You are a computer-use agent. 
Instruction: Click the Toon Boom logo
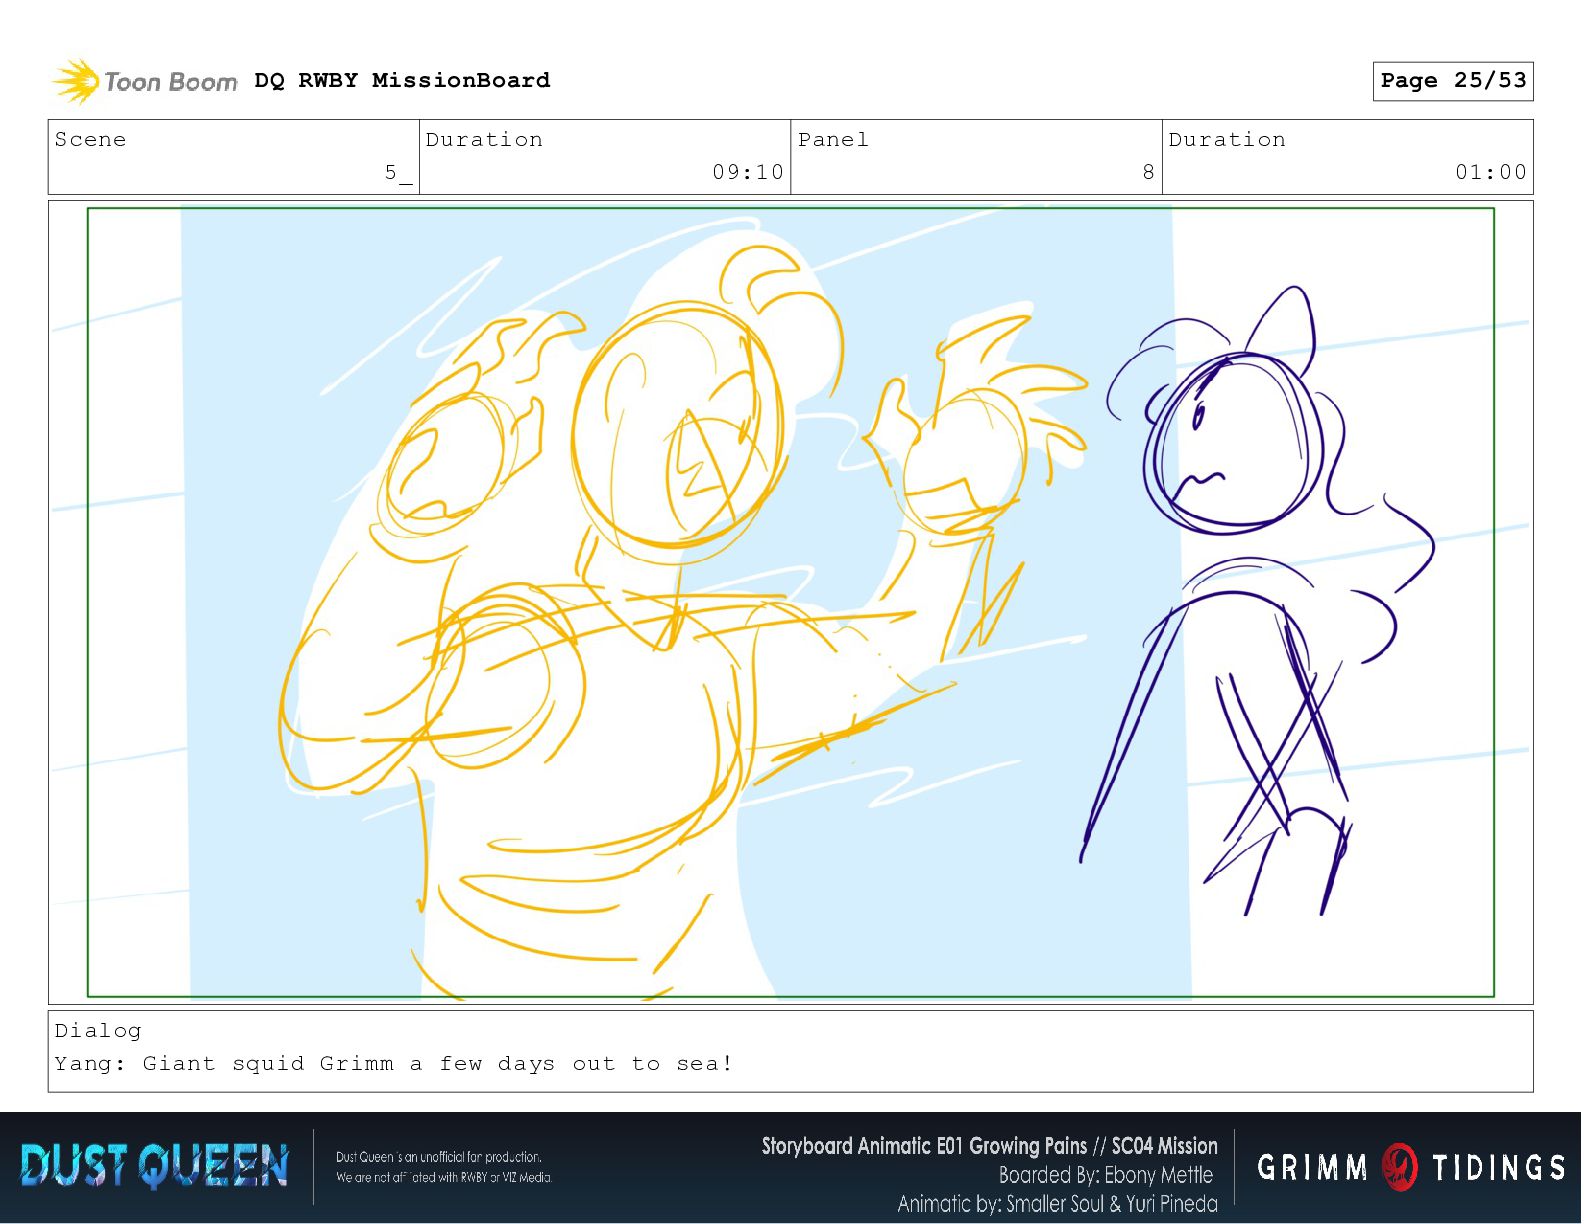145,81
